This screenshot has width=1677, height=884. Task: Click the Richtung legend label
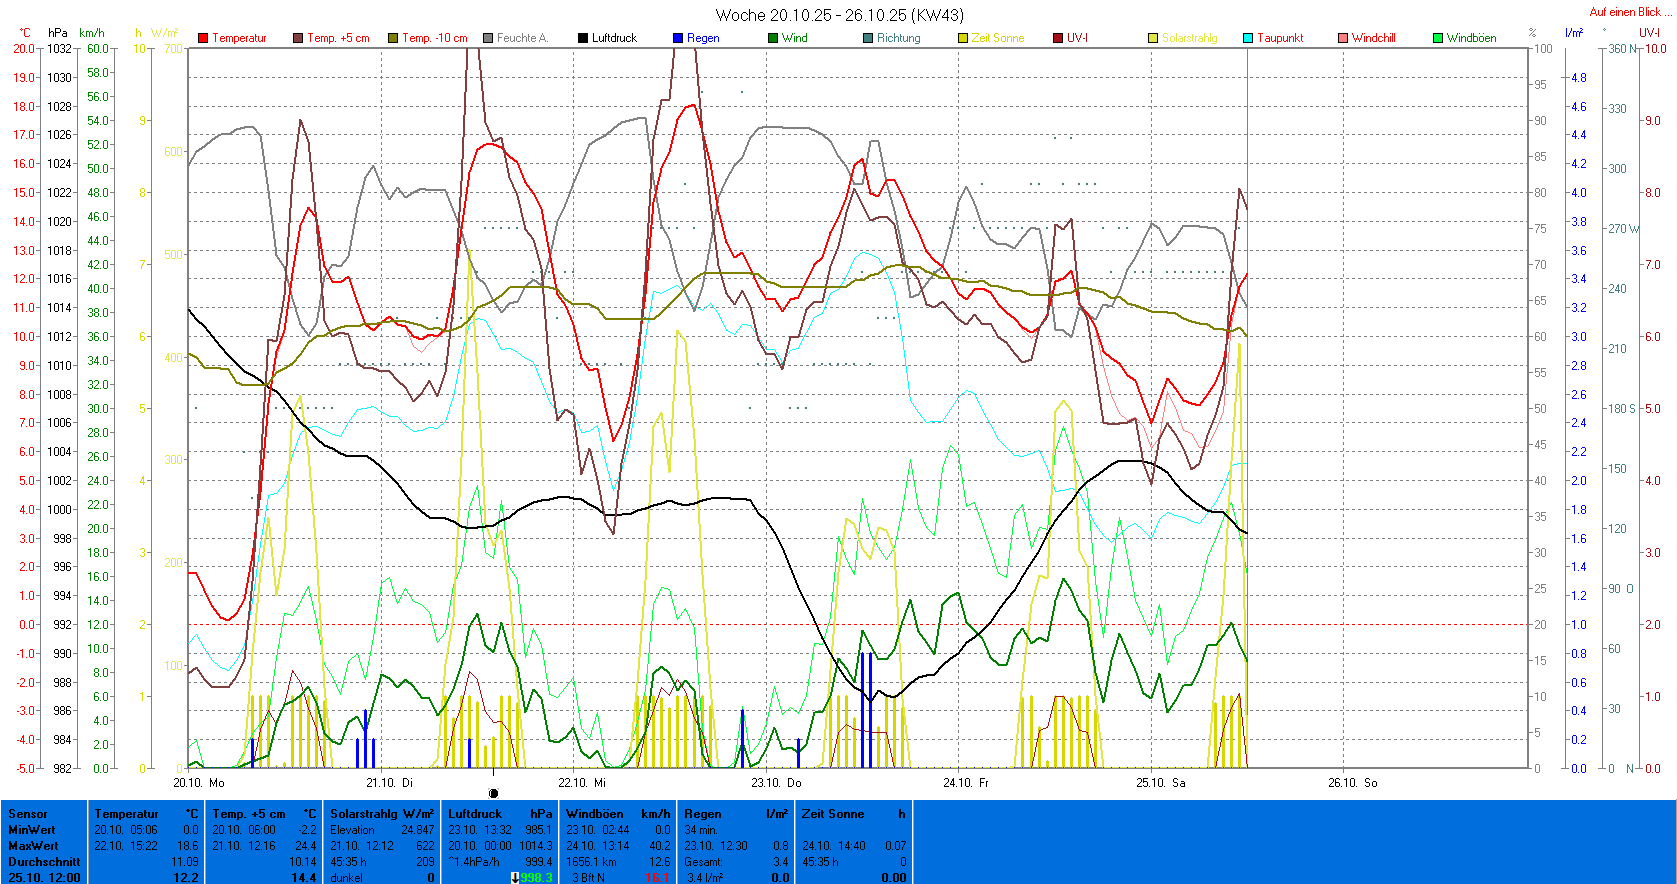click(x=898, y=38)
